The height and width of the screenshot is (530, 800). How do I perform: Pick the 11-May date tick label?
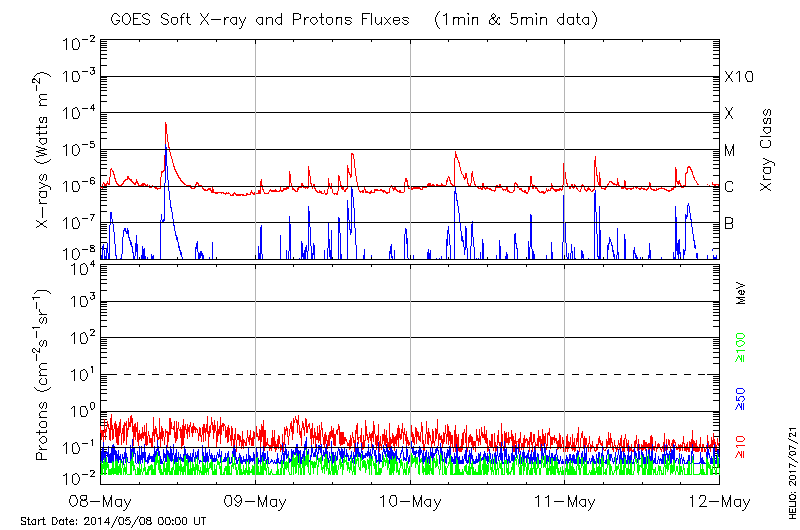tap(565, 500)
